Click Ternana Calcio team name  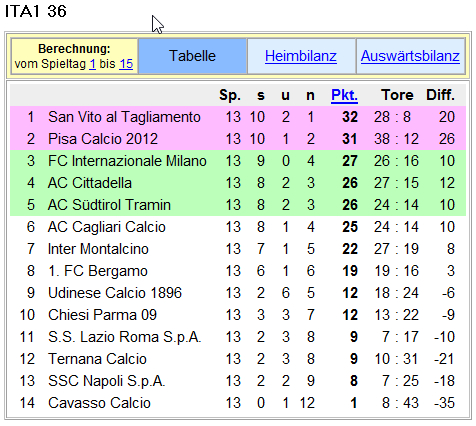point(97,359)
